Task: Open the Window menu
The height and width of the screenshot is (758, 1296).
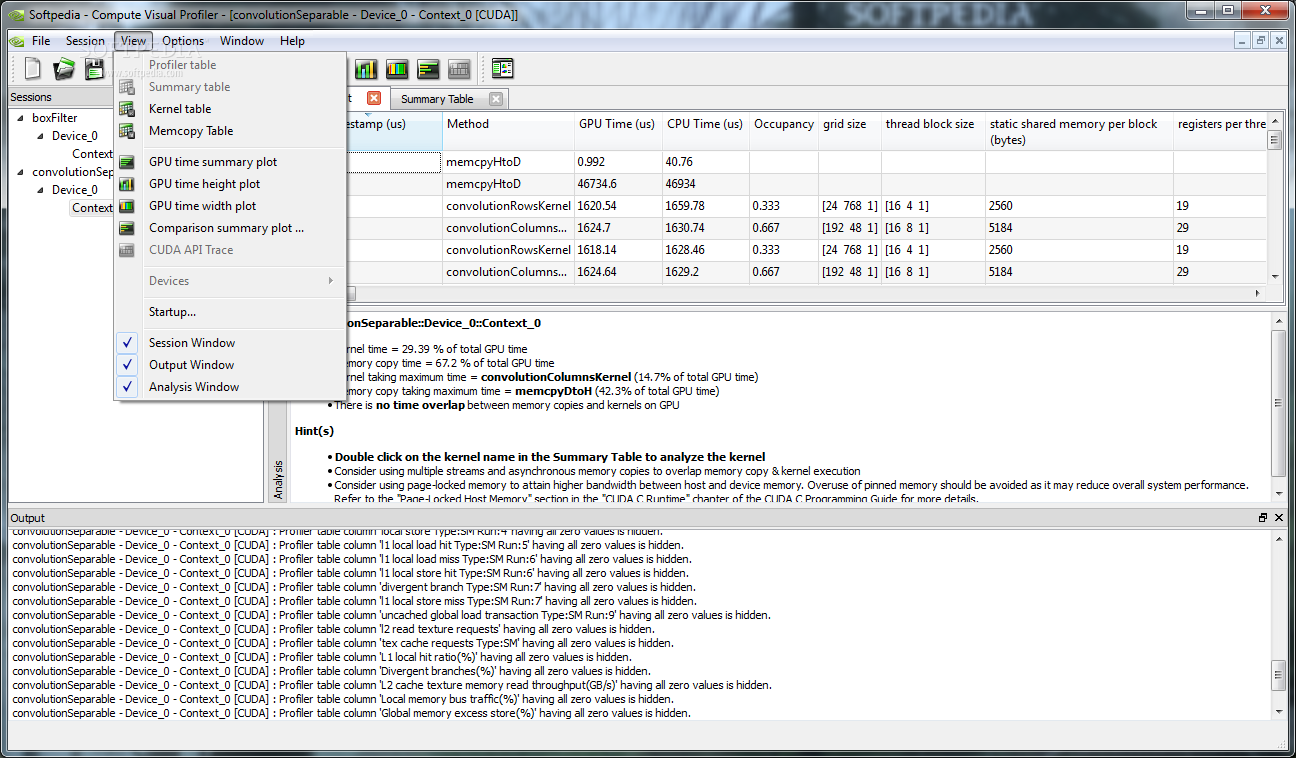Action: coord(242,41)
